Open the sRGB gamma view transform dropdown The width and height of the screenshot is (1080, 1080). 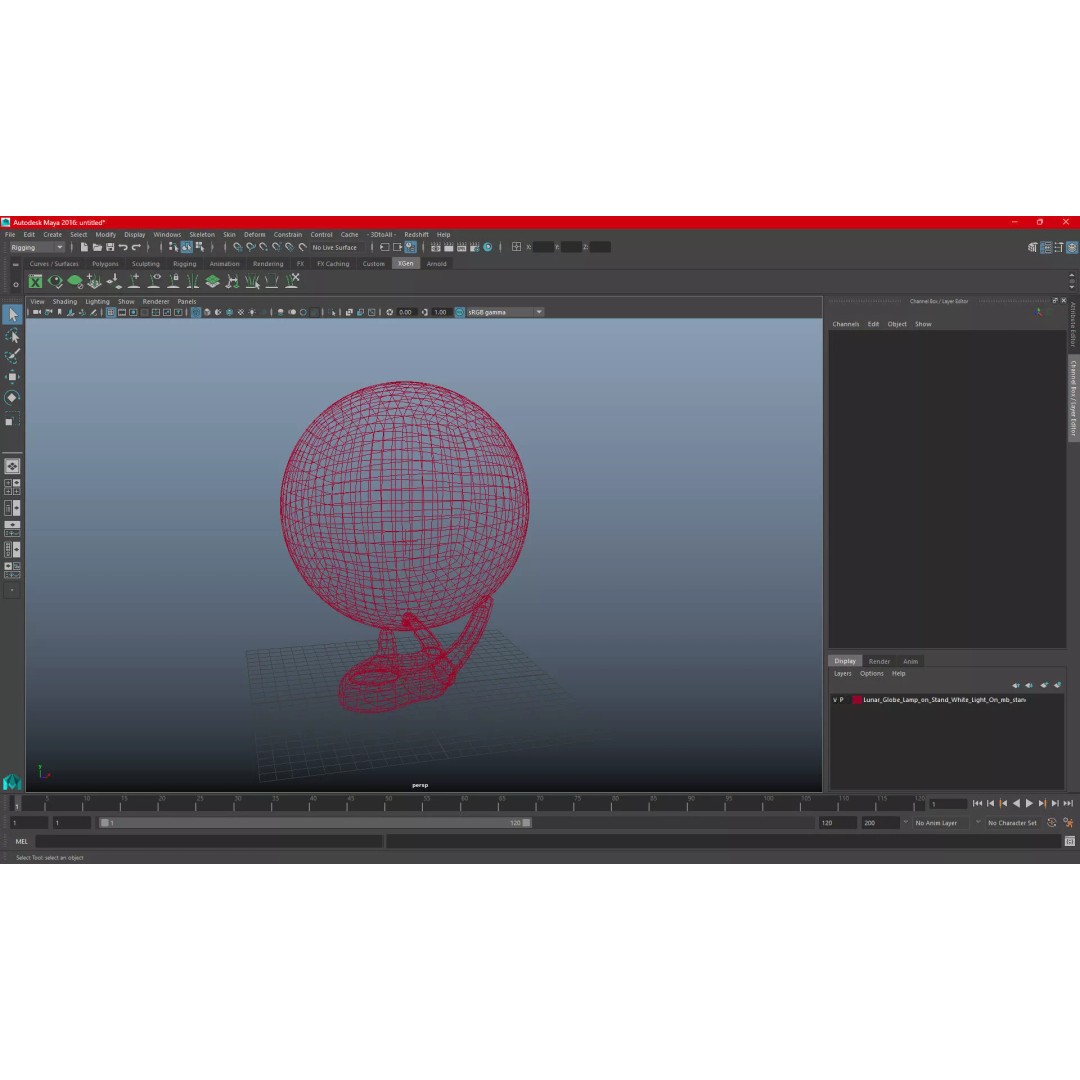(x=506, y=312)
